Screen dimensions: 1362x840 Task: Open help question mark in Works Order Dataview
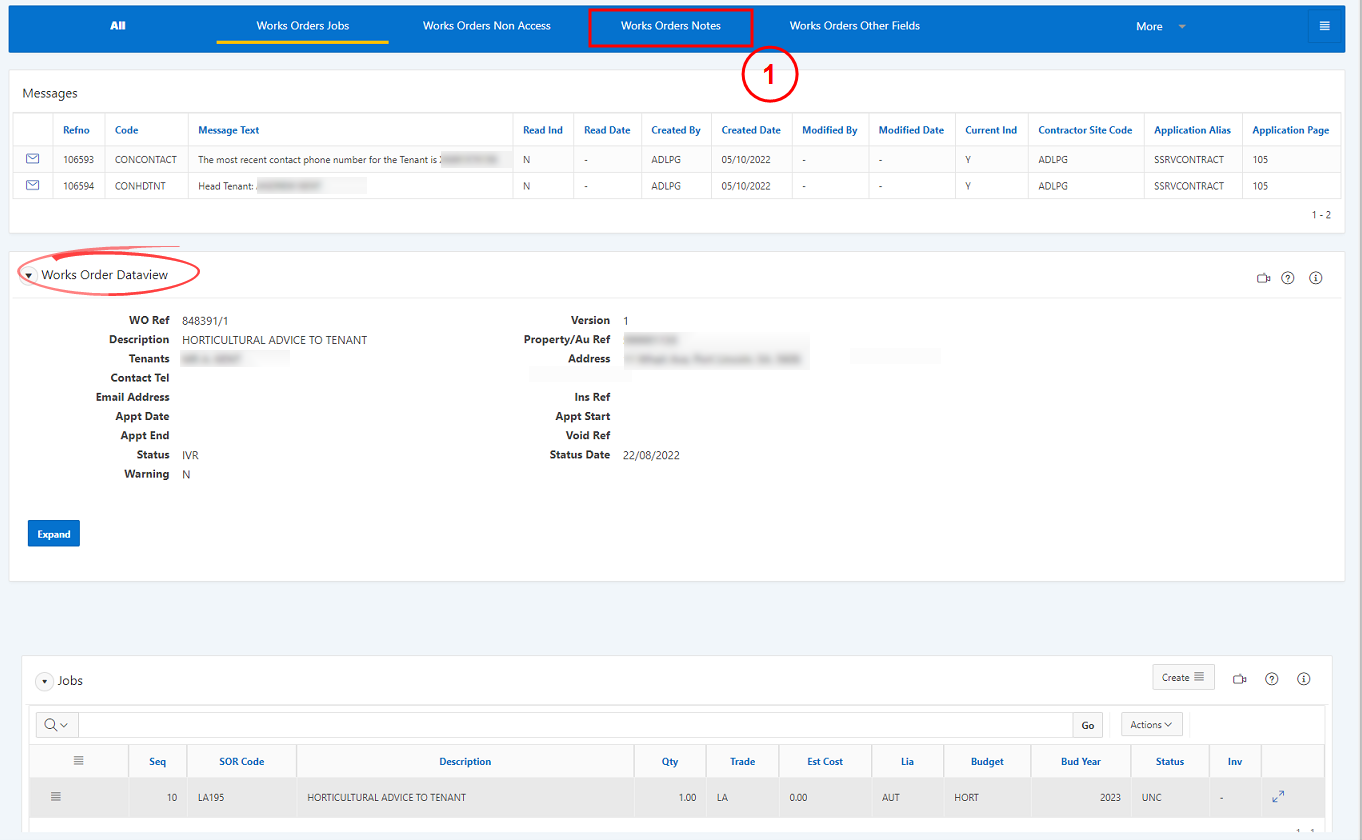click(1288, 278)
